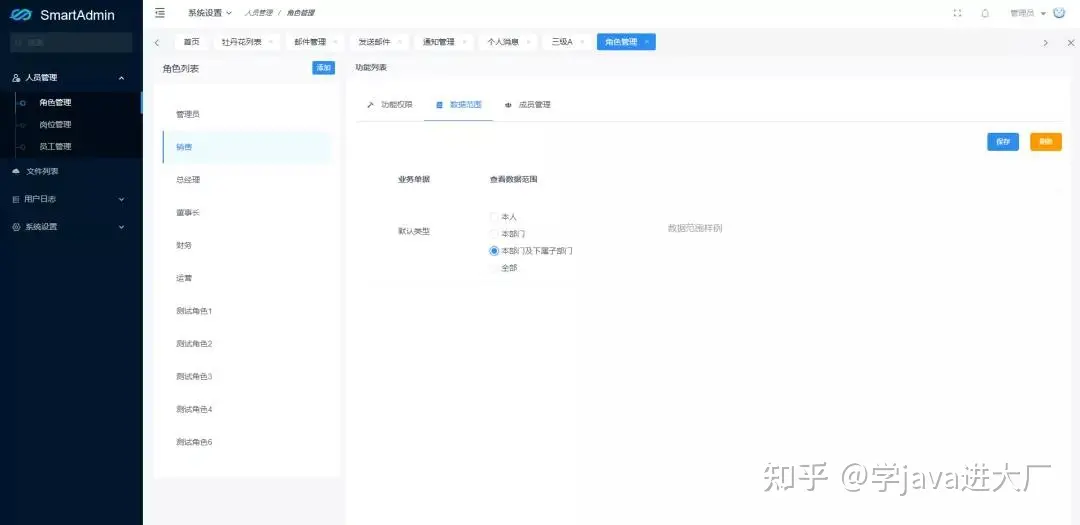This screenshot has height=525, width=1080.
Task: Select the 测试角色2 role
Action: pyautogui.click(x=247, y=344)
